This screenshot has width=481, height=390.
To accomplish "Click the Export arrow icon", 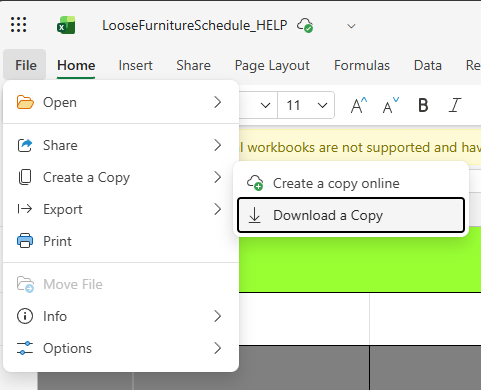I will pyautogui.click(x=25, y=209).
